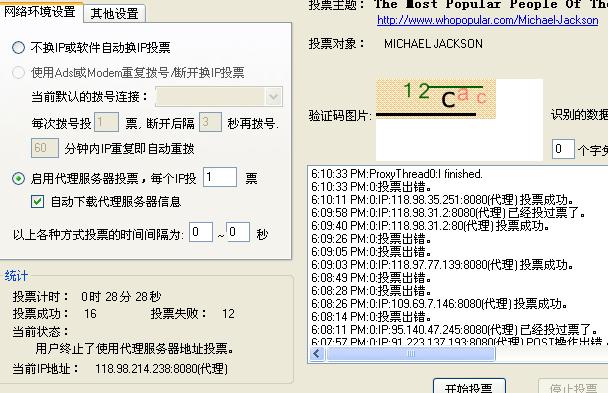This screenshot has height=393, width=608.
Task: Click the 个字 character count input field
Action: pos(563,149)
